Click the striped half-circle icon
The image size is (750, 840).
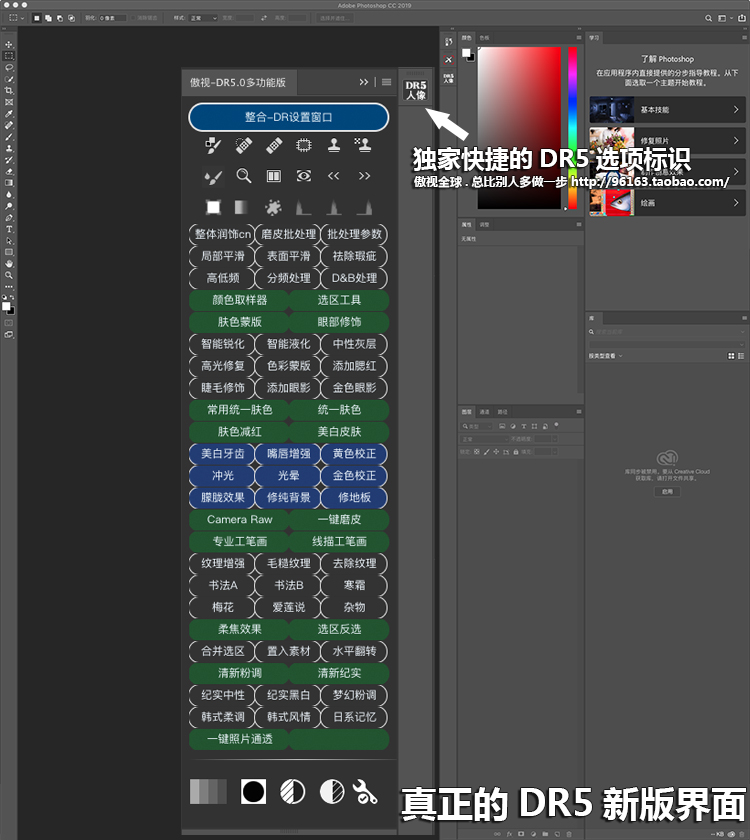292,792
